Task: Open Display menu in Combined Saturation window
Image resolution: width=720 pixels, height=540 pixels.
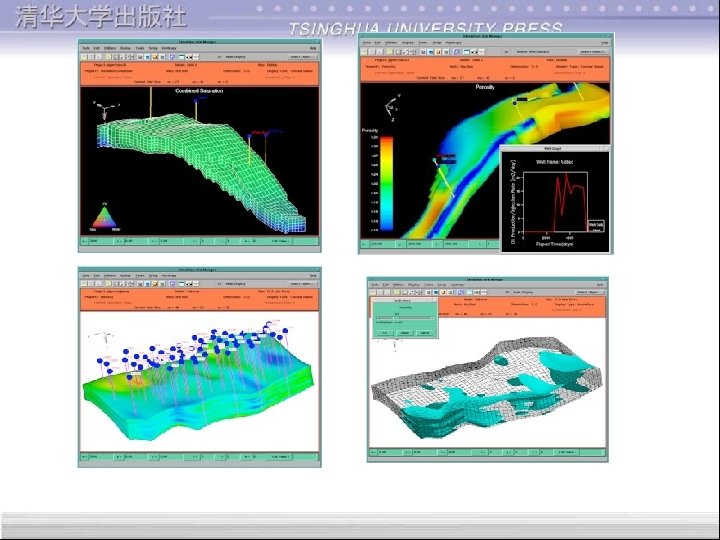Action: [125, 48]
